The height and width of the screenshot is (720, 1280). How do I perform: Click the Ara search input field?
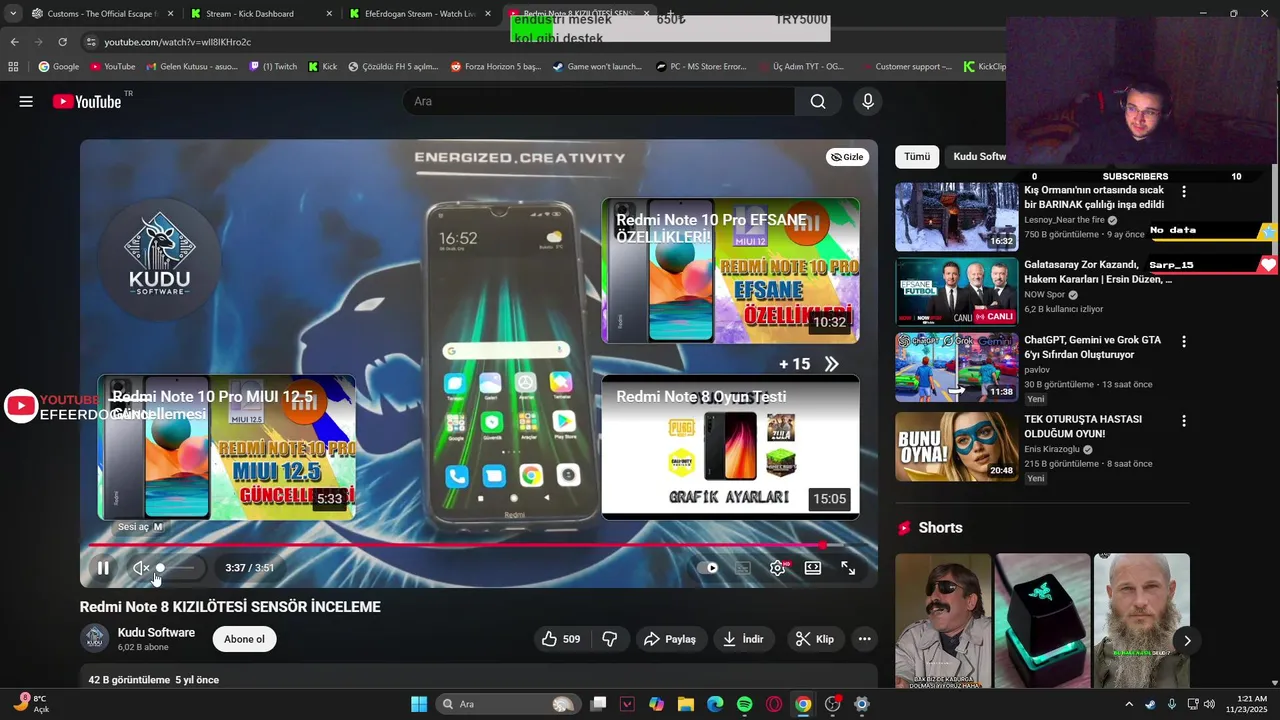[x=598, y=101]
